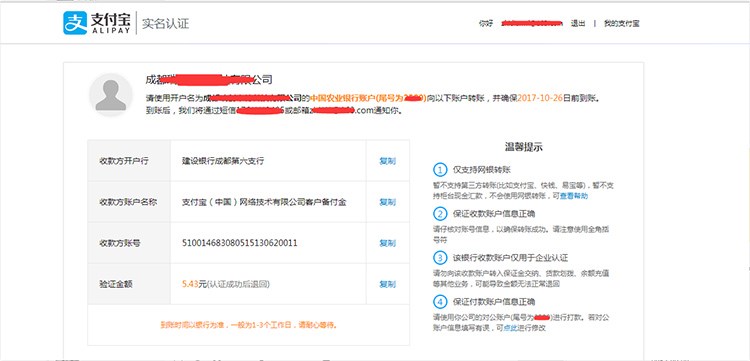
Task: Click 点此 to modify account info
Action: point(510,328)
